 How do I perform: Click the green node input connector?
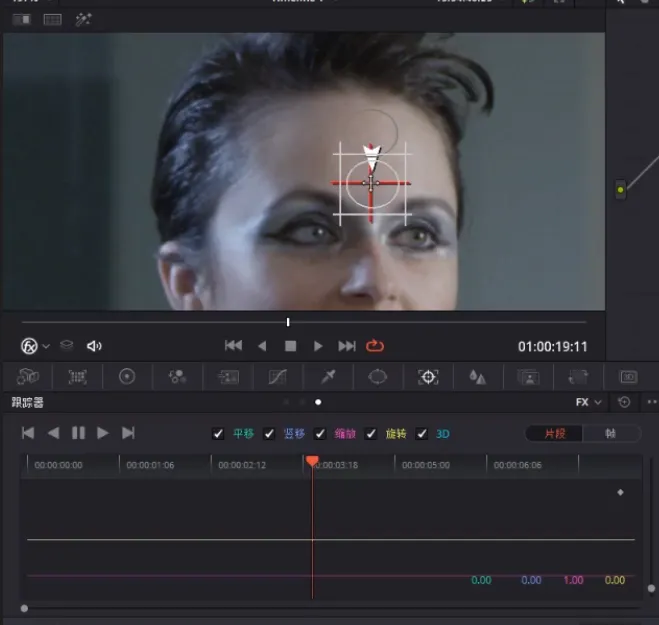[620, 190]
